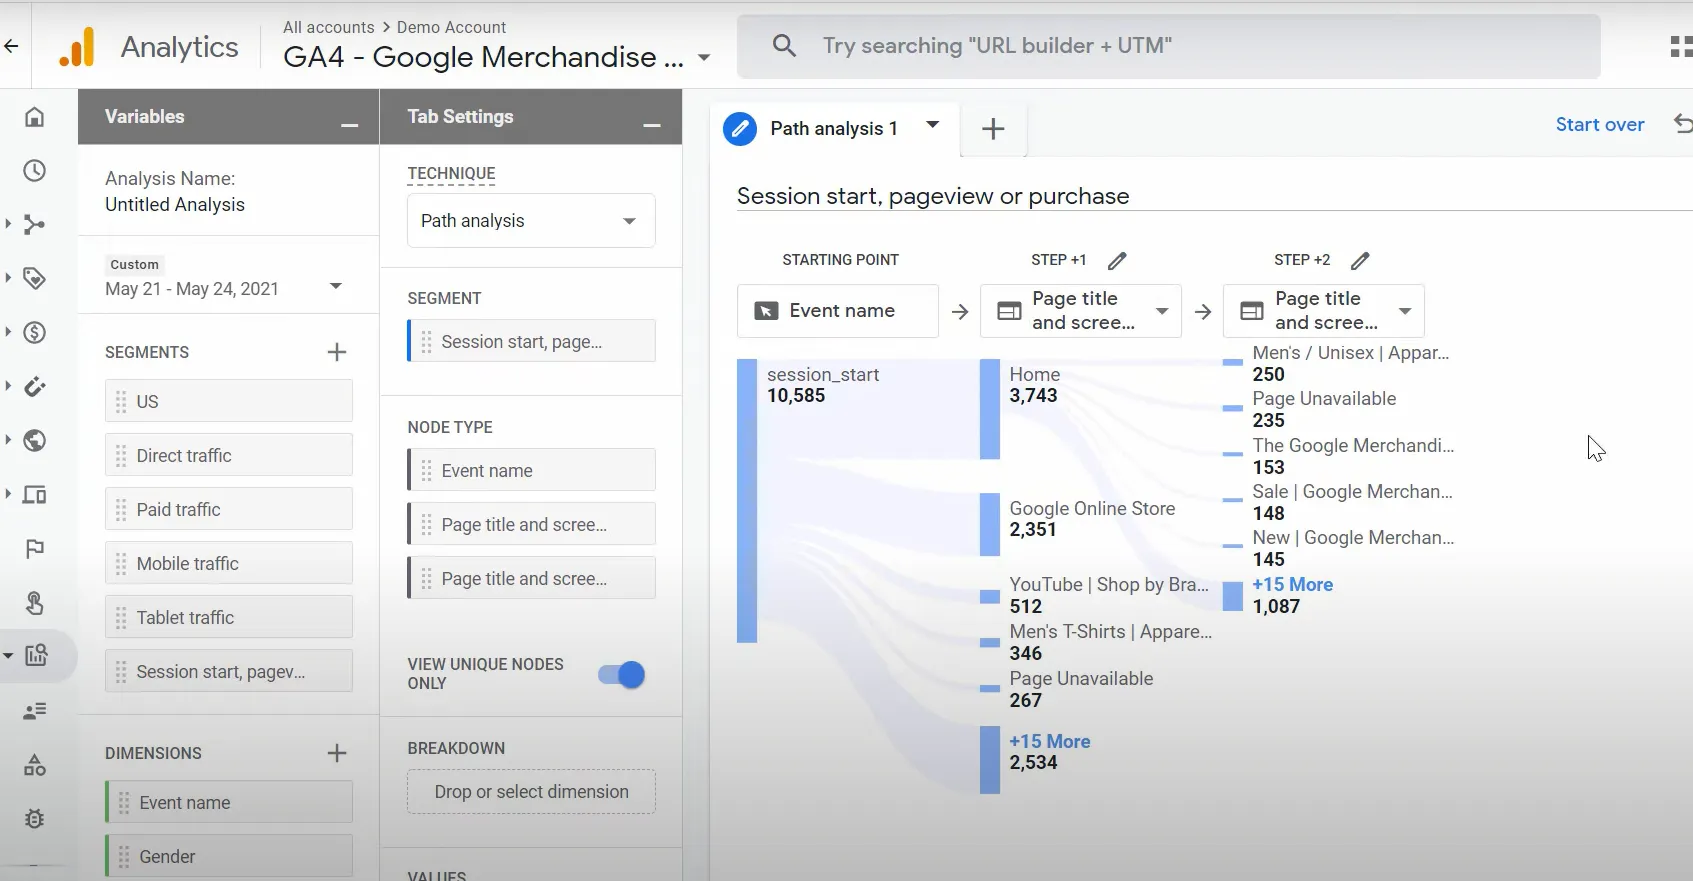1693x881 pixels.
Task: Add a new analysis tab
Action: point(993,129)
